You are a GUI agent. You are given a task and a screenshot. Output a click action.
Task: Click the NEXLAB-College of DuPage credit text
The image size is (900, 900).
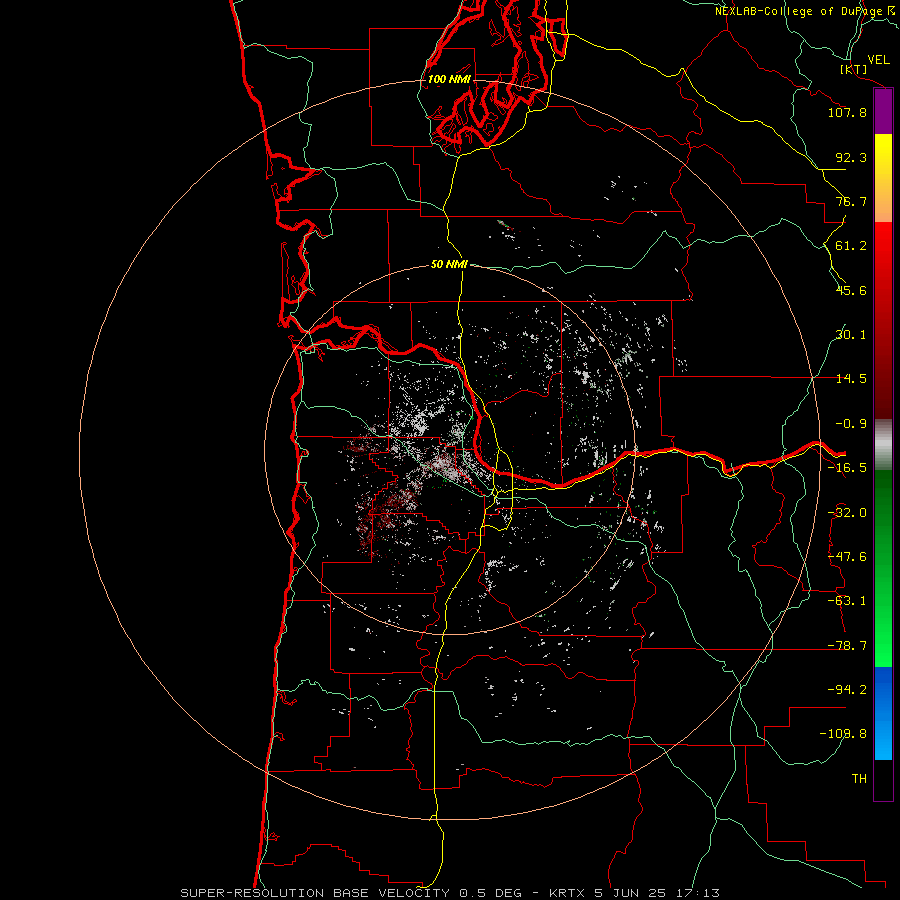(806, 11)
